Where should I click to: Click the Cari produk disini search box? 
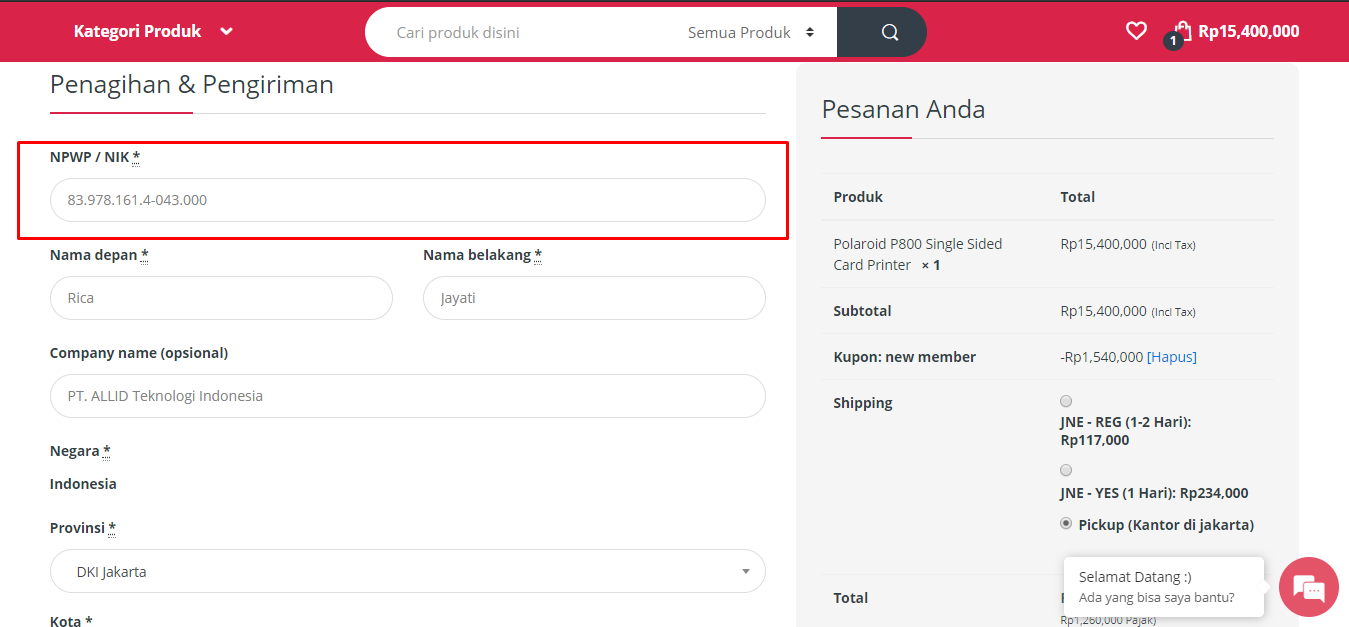[x=520, y=32]
